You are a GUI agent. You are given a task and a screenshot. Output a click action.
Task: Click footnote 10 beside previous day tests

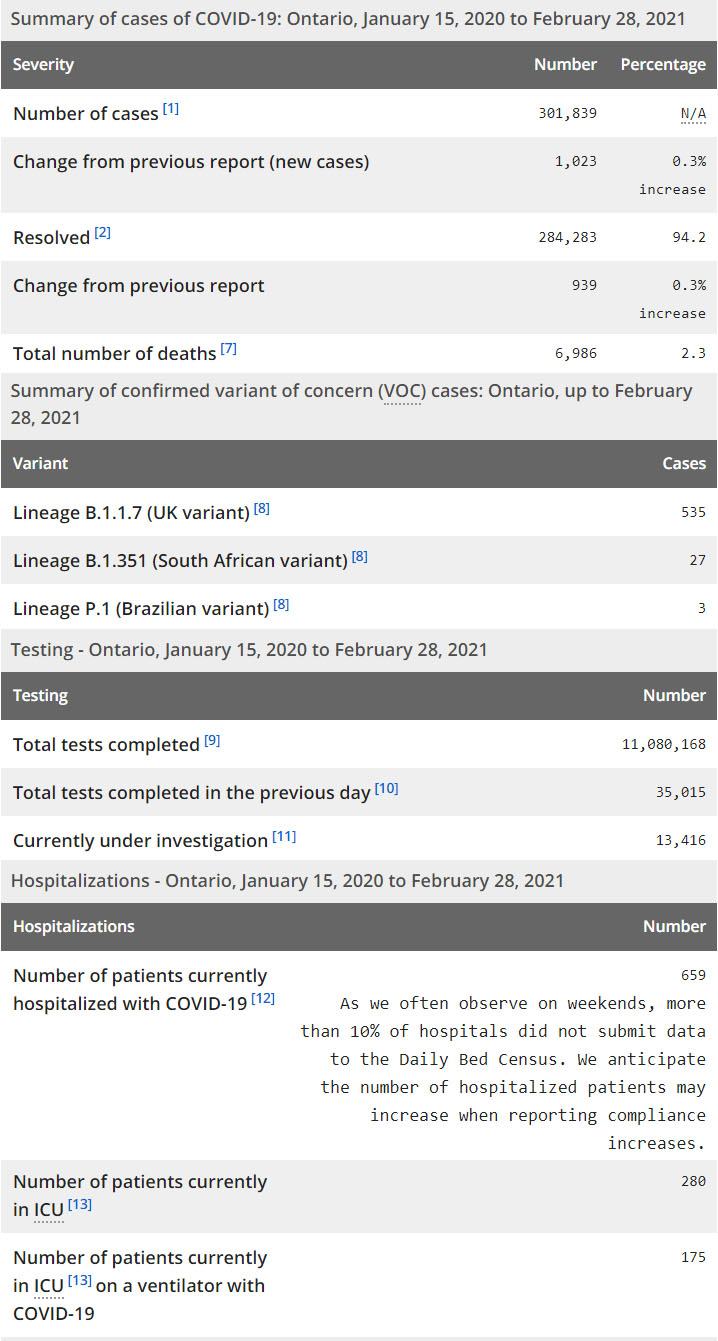[387, 788]
